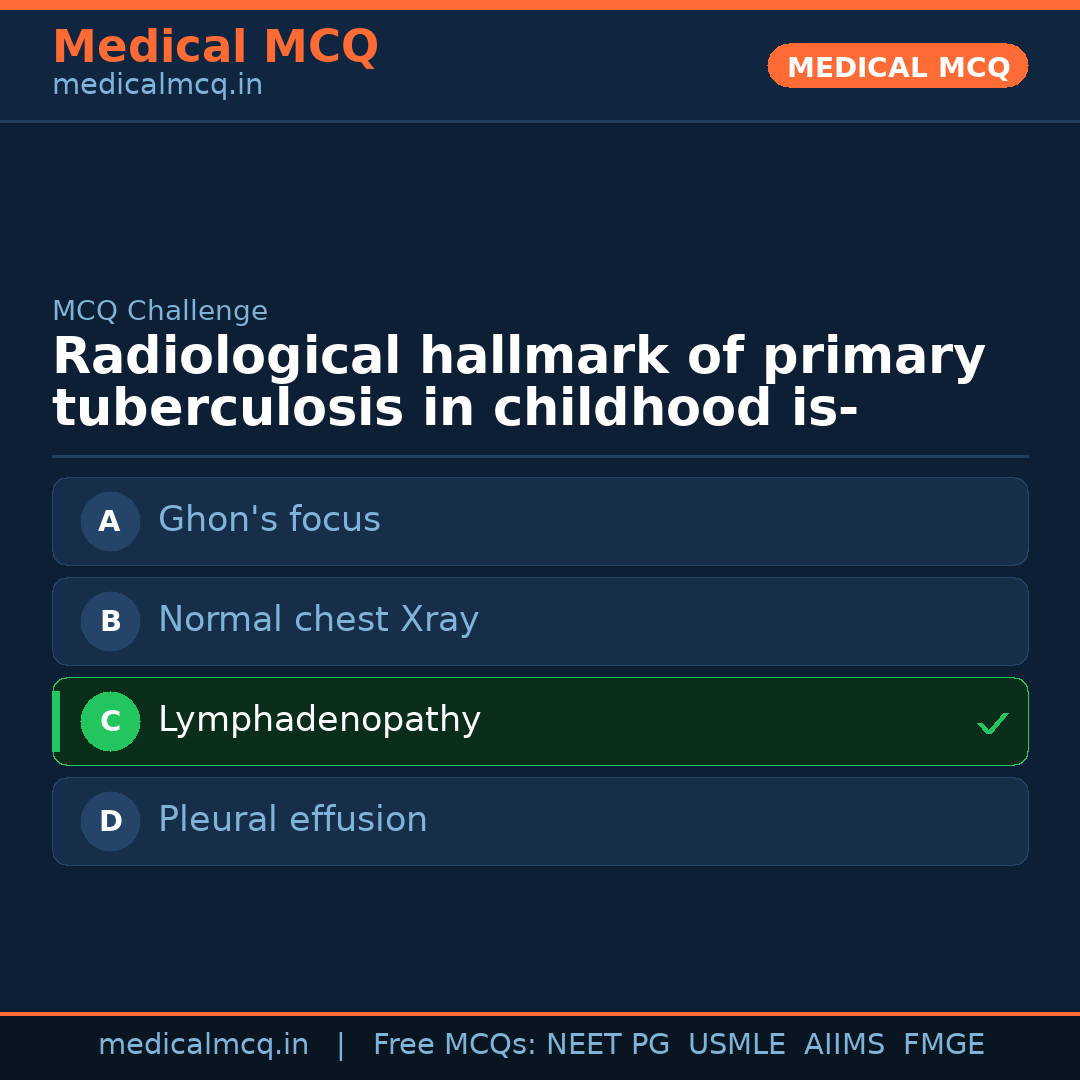This screenshot has width=1080, height=1080.
Task: Click the letter D circle icon
Action: tap(110, 821)
